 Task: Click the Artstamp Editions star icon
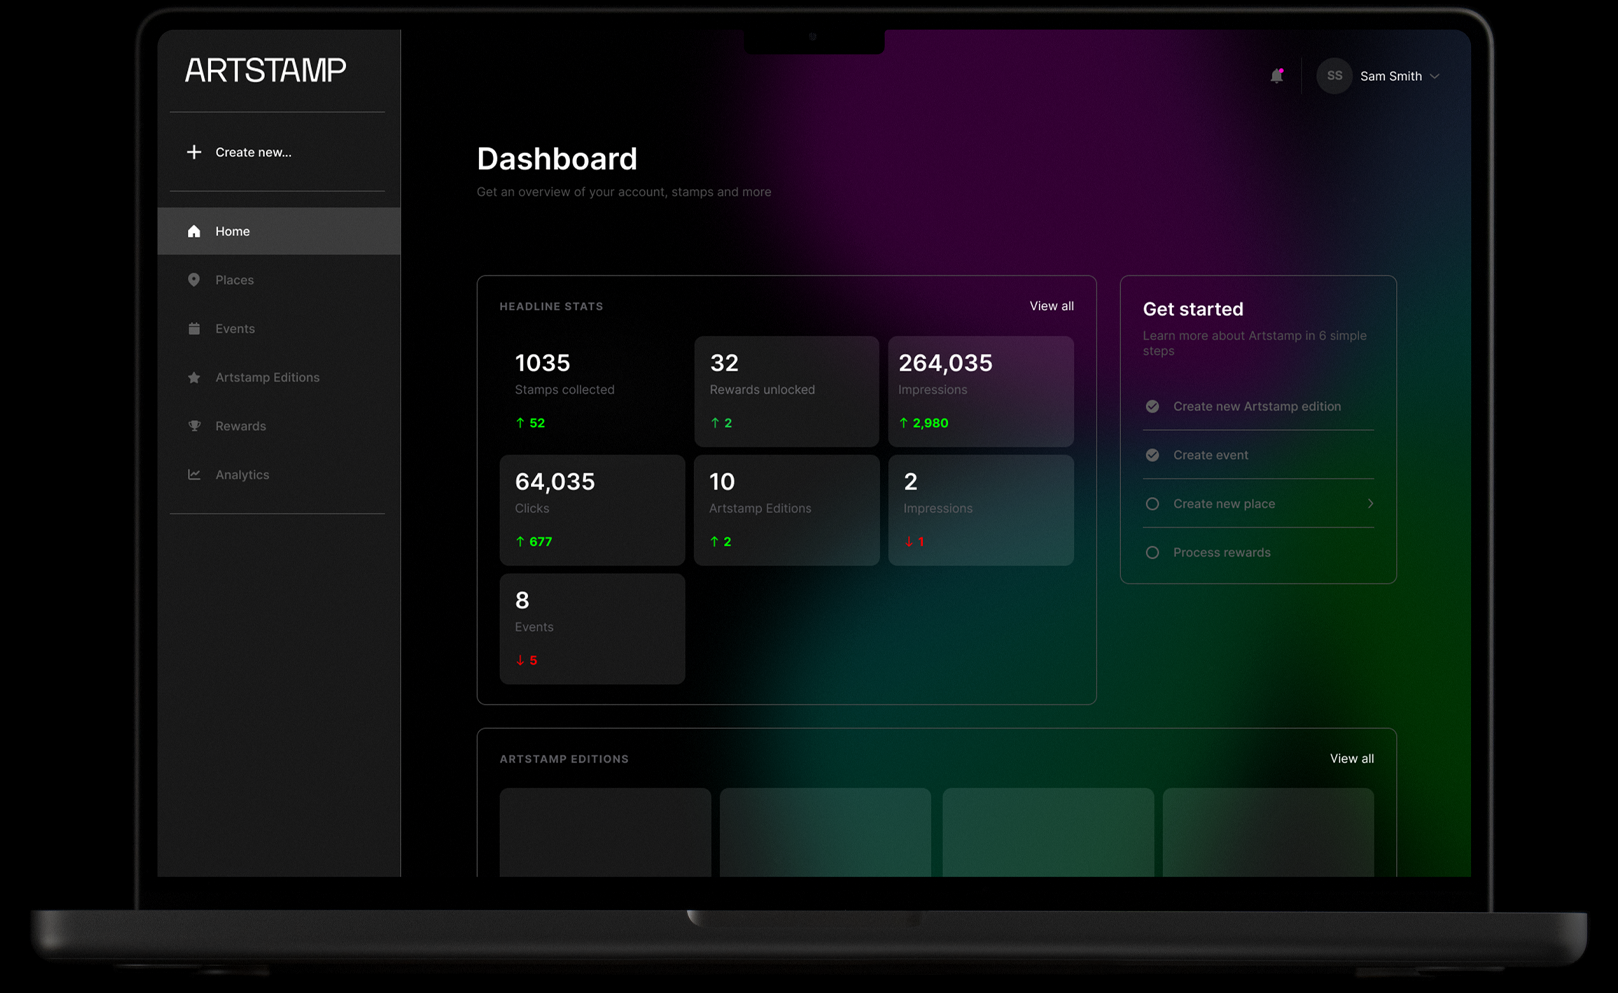click(194, 377)
